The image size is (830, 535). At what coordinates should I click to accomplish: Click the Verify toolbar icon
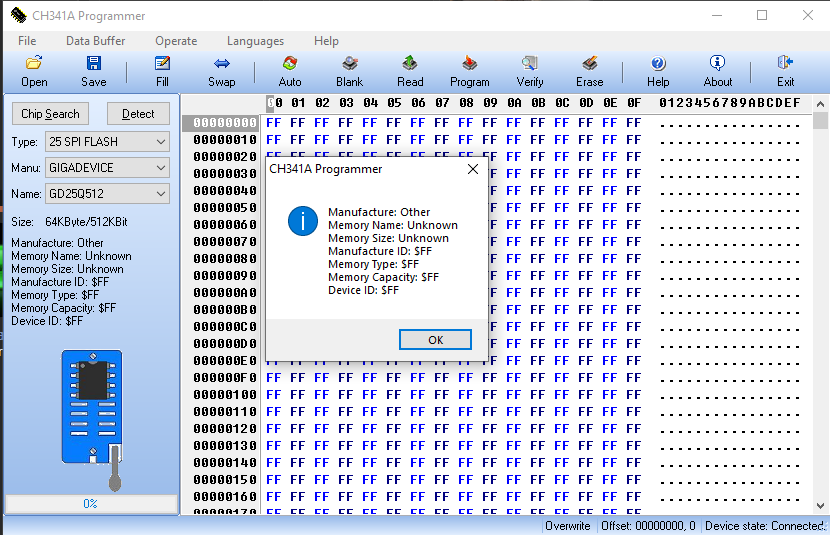point(529,64)
